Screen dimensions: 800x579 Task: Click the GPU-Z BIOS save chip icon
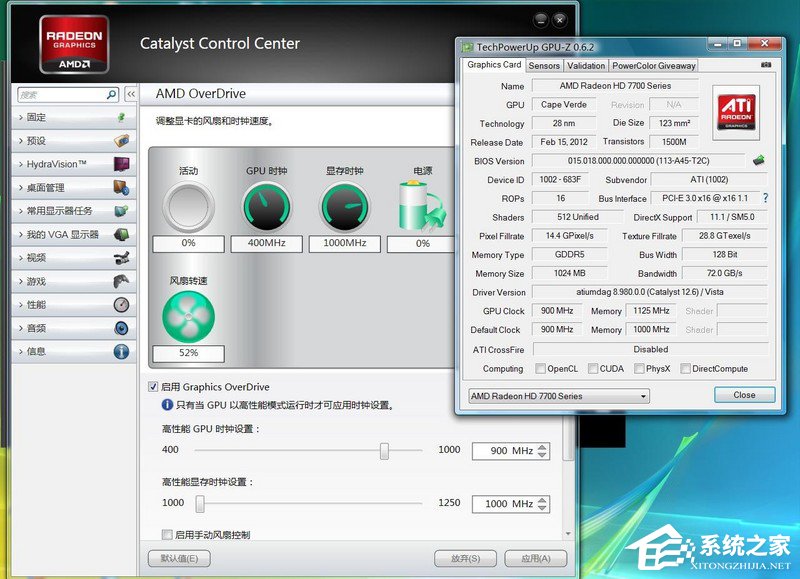[x=759, y=160]
